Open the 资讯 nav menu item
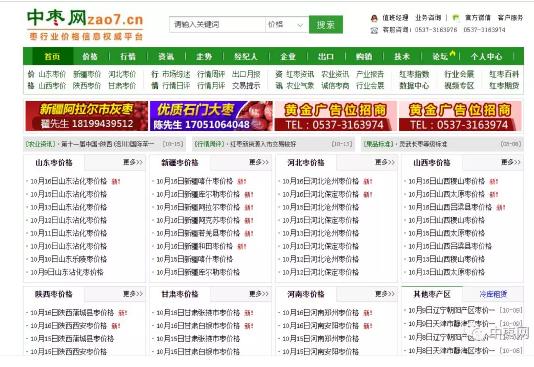The height and width of the screenshot is (367, 534). click(x=166, y=56)
